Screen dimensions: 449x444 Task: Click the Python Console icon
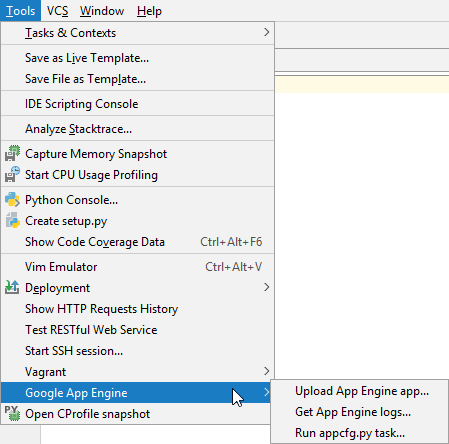click(12, 200)
